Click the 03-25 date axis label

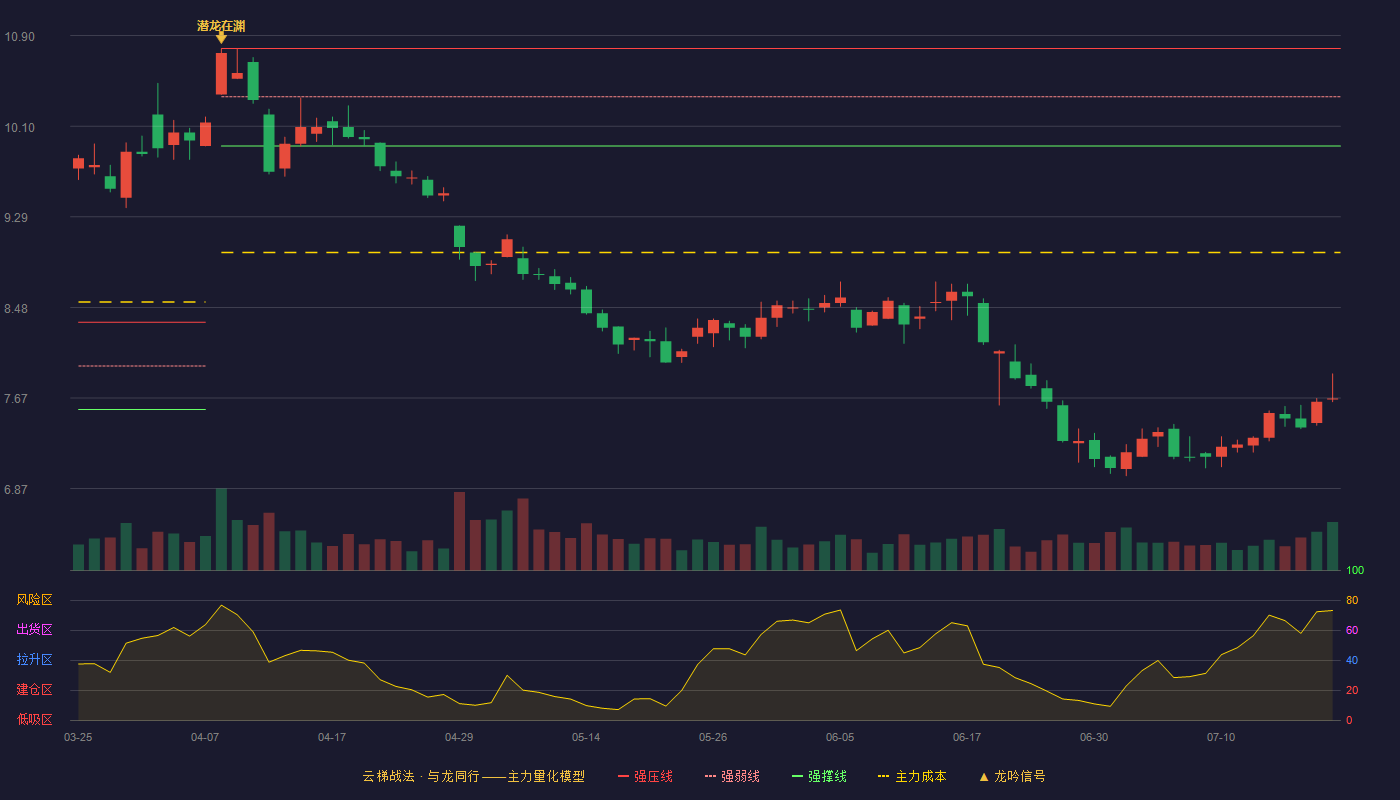pyautogui.click(x=78, y=737)
